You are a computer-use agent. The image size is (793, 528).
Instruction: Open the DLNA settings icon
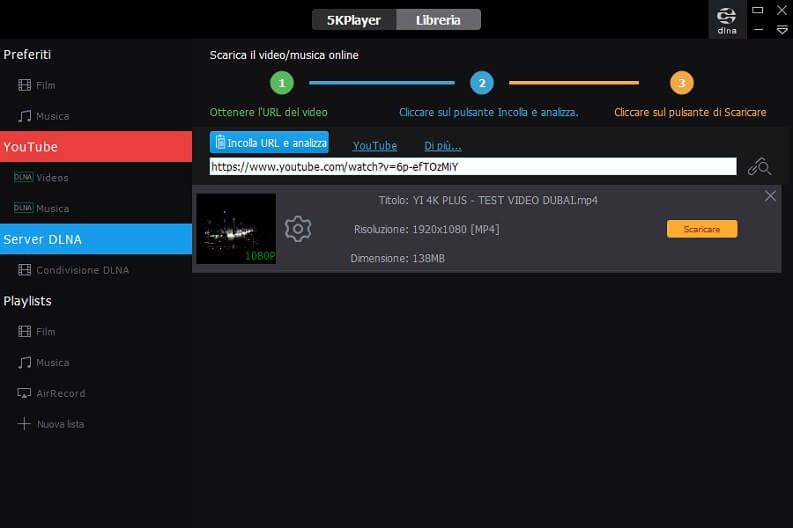[726, 20]
